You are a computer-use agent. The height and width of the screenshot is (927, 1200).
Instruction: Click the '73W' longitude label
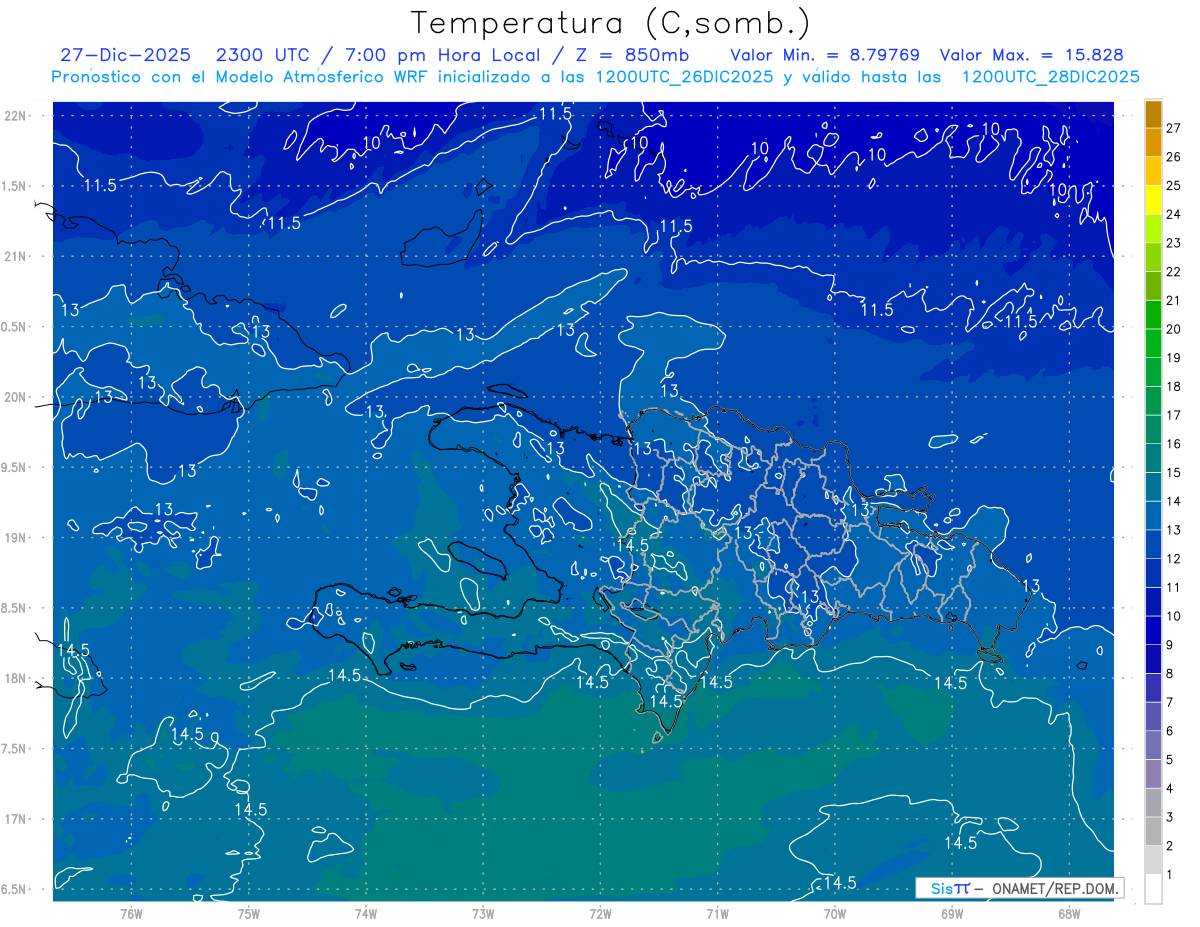click(x=483, y=913)
